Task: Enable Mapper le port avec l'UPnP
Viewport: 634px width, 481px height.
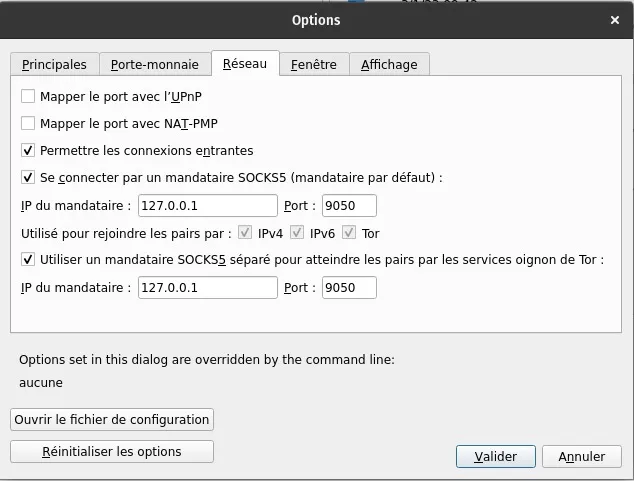Action: pyautogui.click(x=28, y=97)
